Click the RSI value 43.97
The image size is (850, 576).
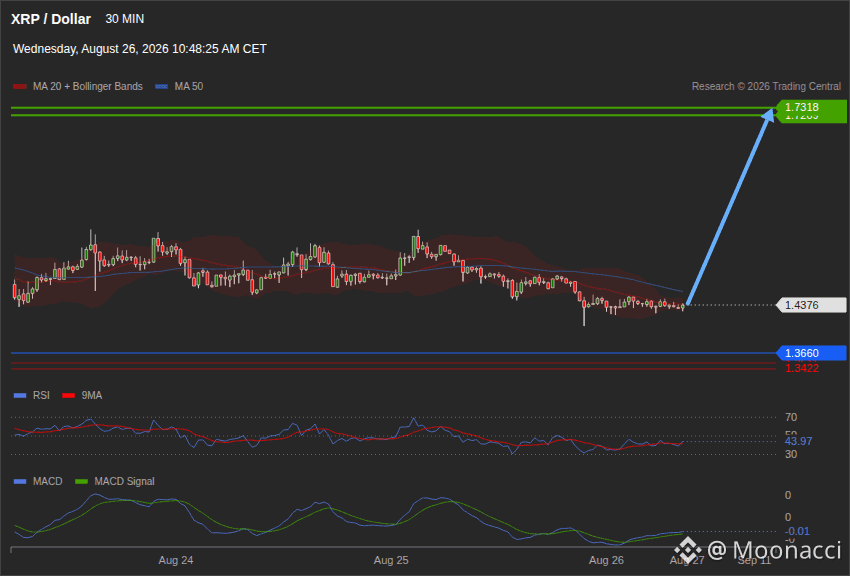[x=799, y=441]
